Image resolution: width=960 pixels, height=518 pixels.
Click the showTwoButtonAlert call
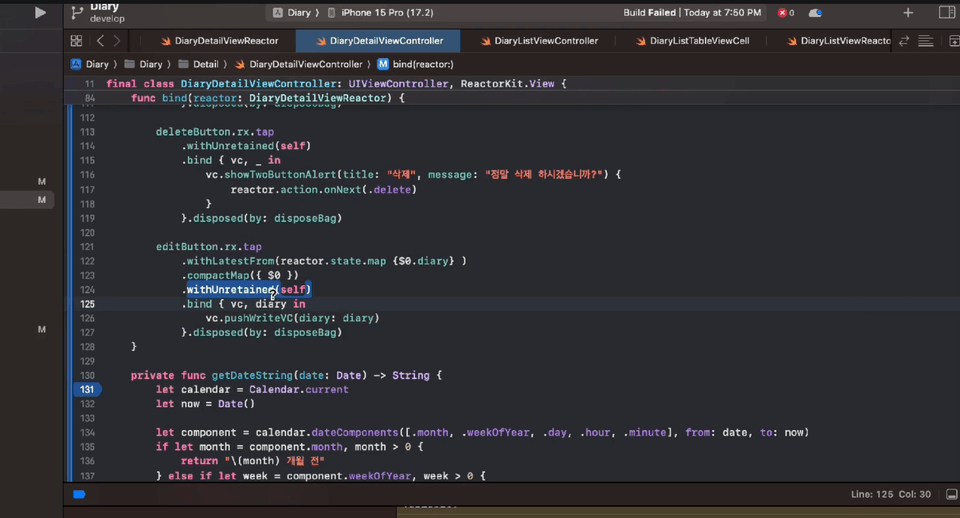pyautogui.click(x=280, y=175)
